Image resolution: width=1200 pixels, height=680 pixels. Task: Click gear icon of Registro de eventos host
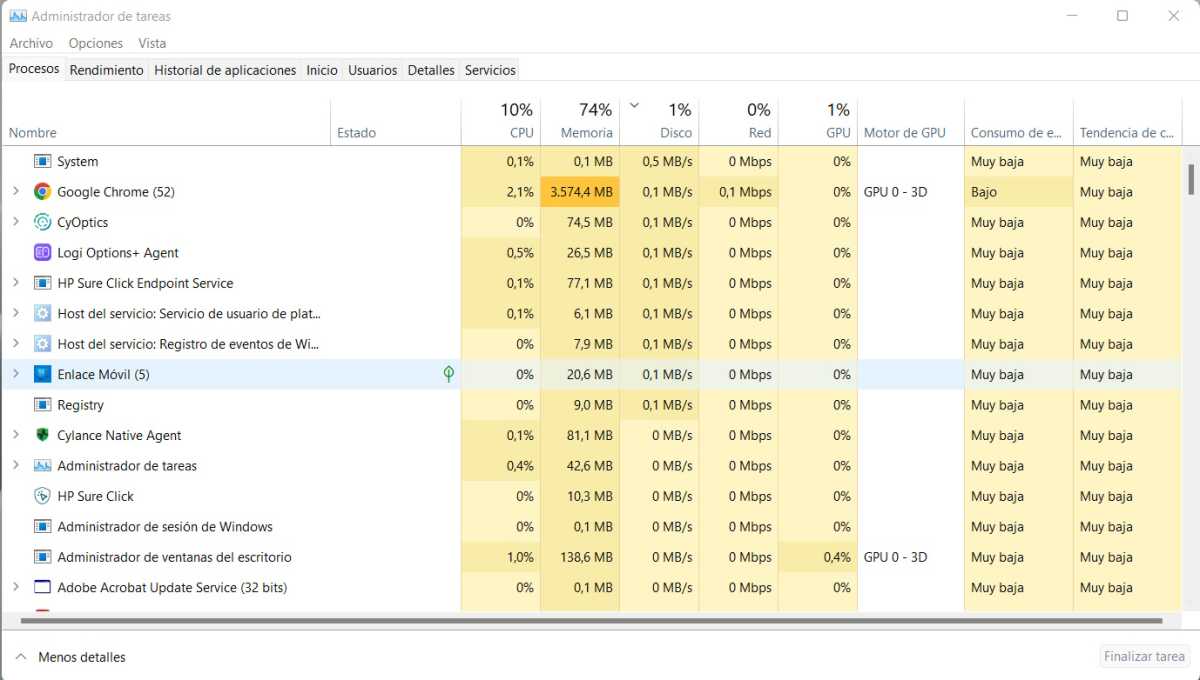point(42,344)
